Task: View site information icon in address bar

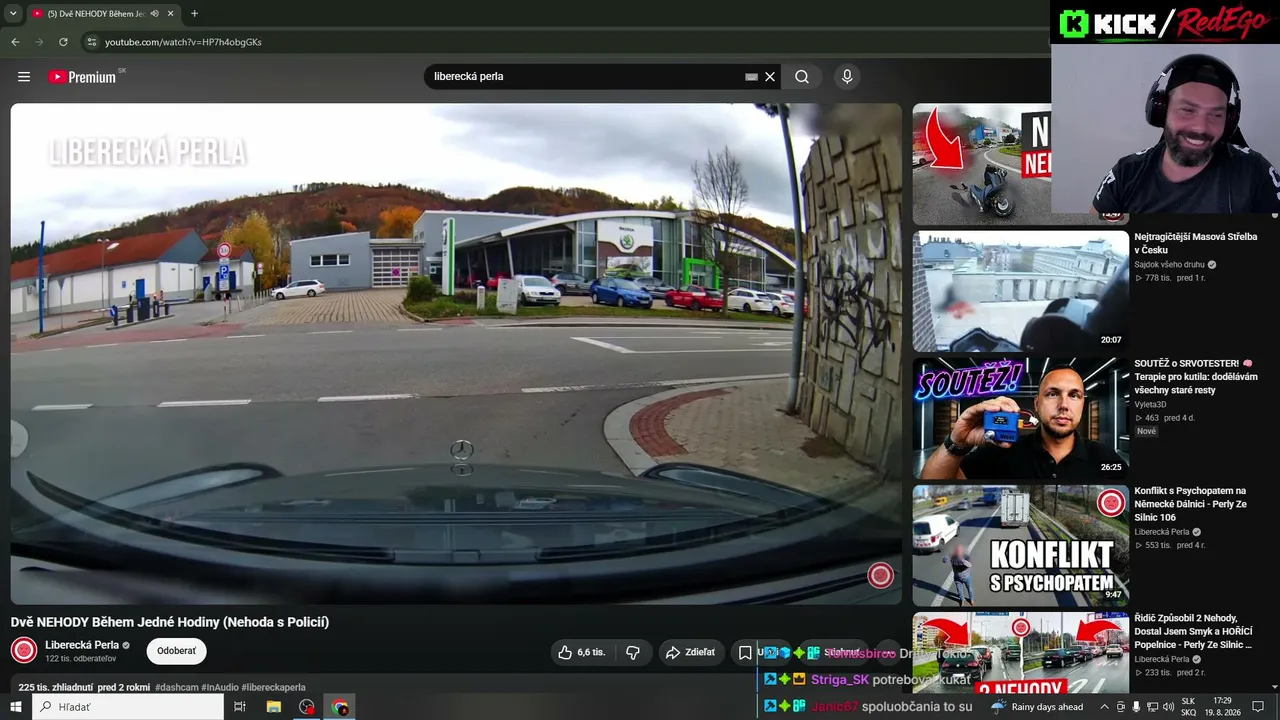Action: (92, 42)
